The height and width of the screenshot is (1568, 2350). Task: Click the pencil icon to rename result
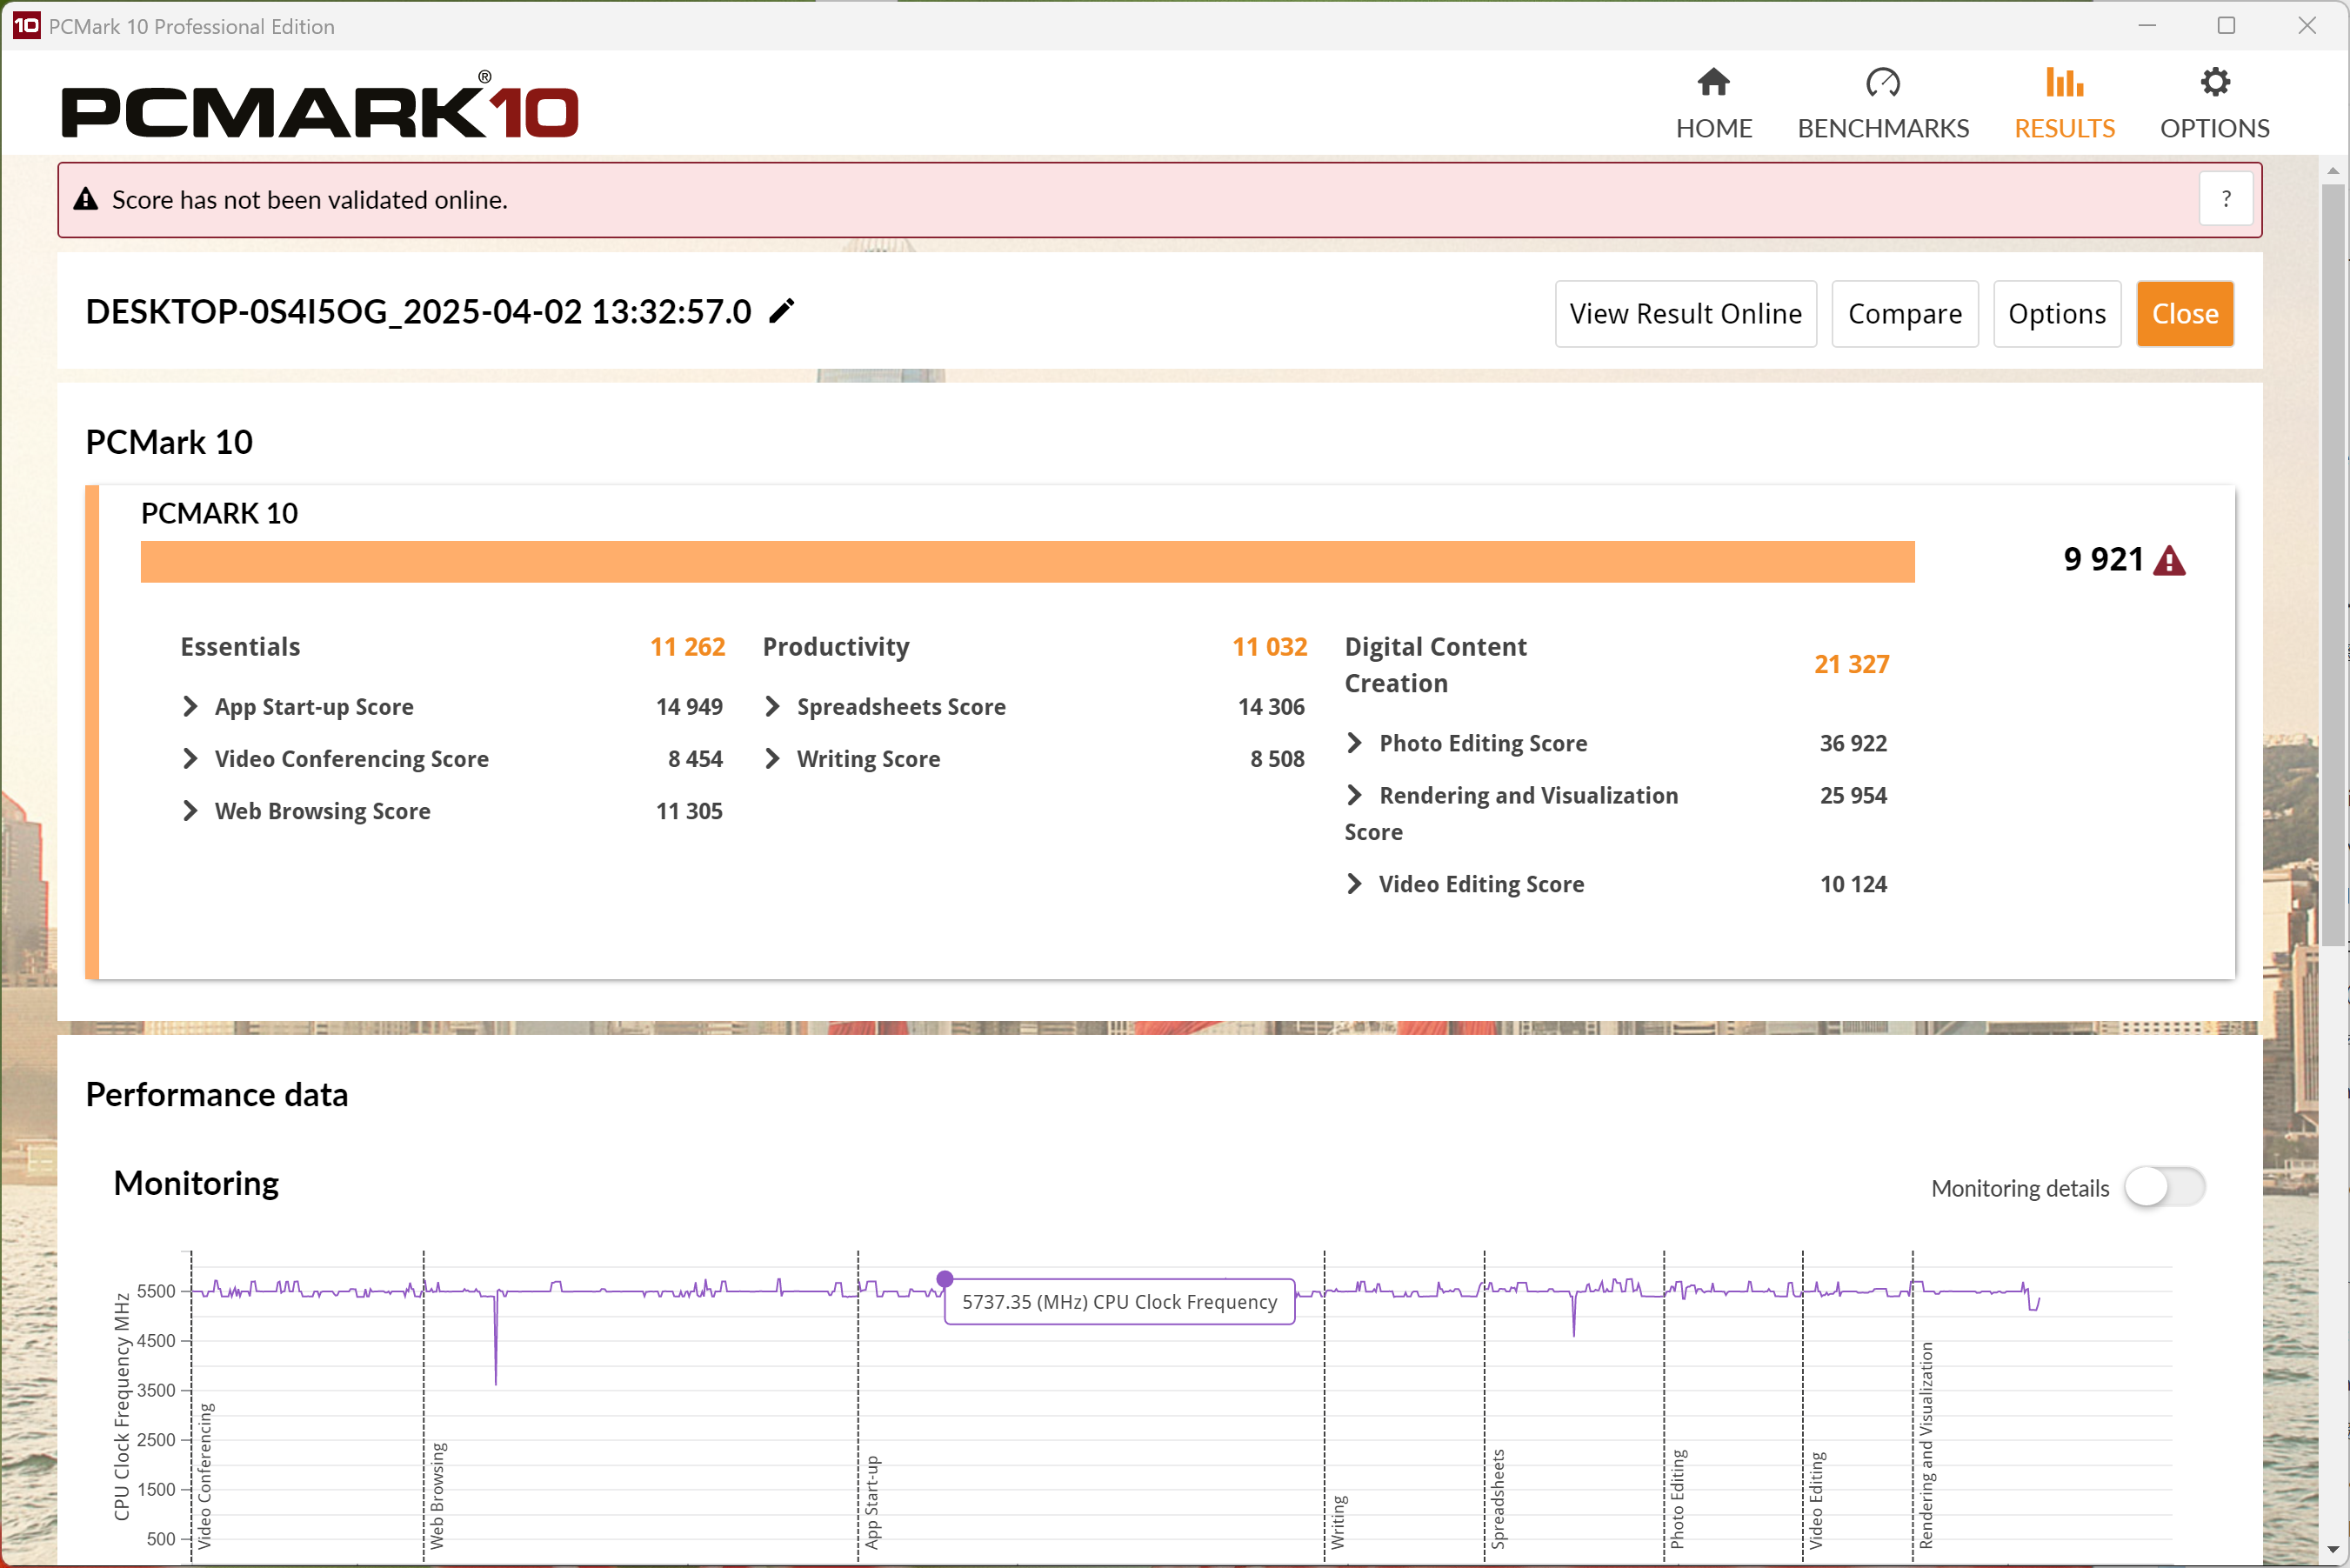pyautogui.click(x=782, y=311)
